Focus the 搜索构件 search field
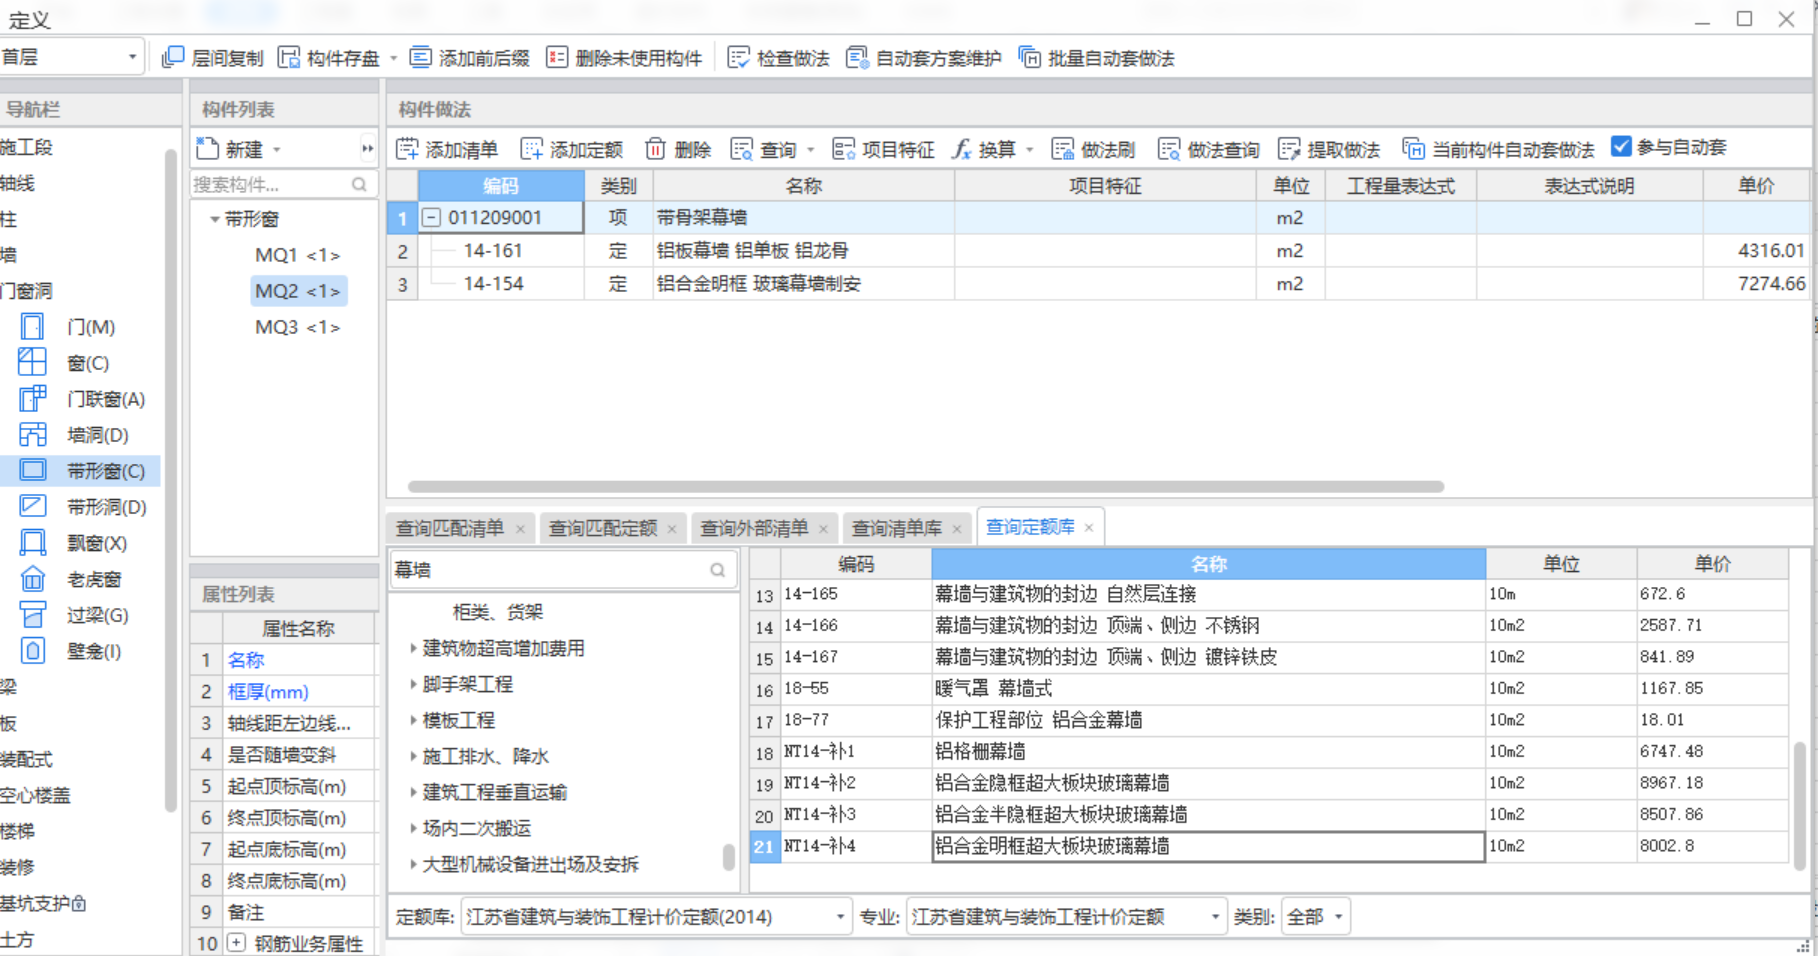The image size is (1818, 956). pyautogui.click(x=270, y=184)
